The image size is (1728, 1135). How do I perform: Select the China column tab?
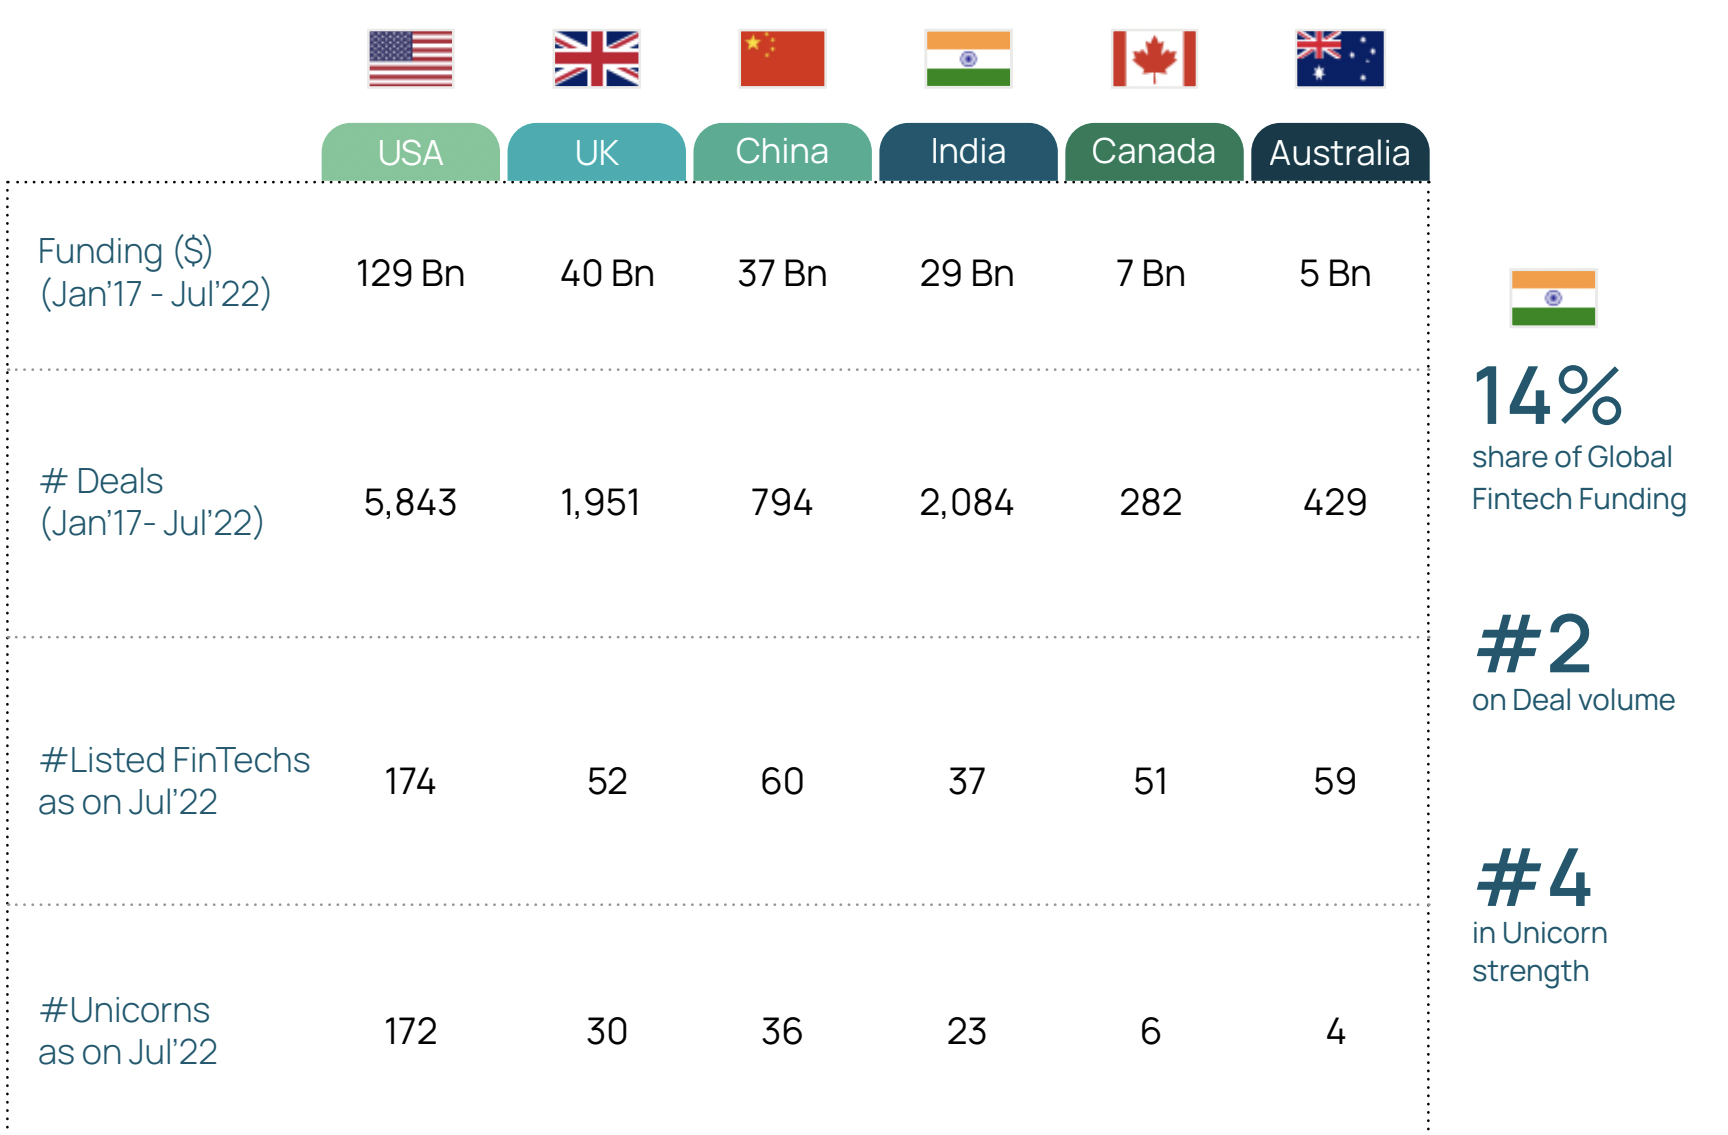click(x=782, y=153)
